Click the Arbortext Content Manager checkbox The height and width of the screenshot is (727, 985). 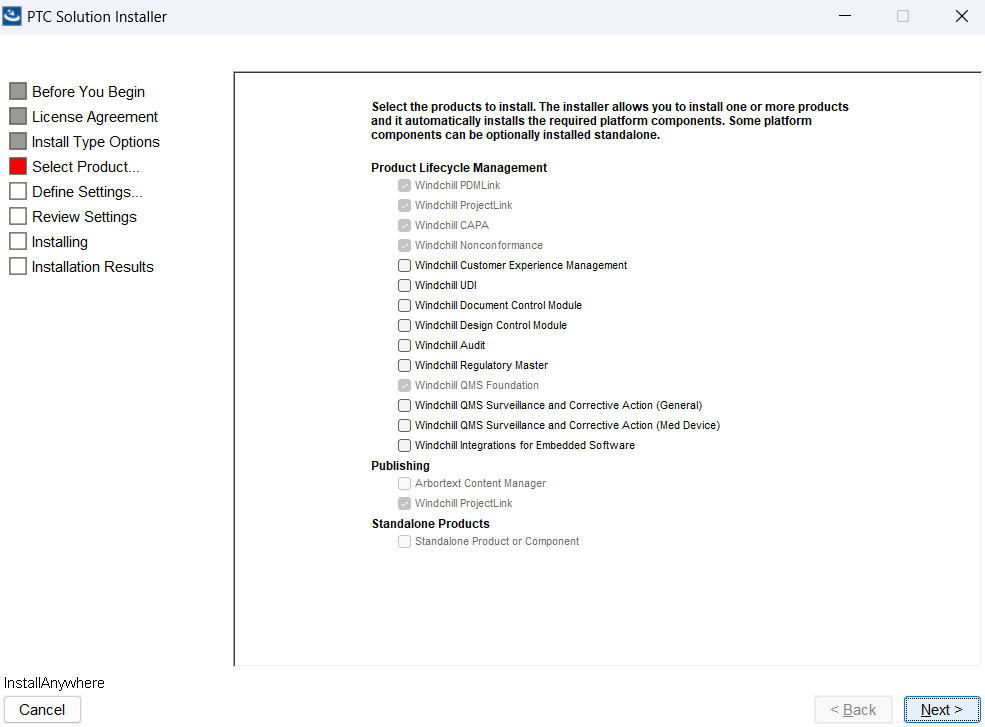[x=405, y=484]
